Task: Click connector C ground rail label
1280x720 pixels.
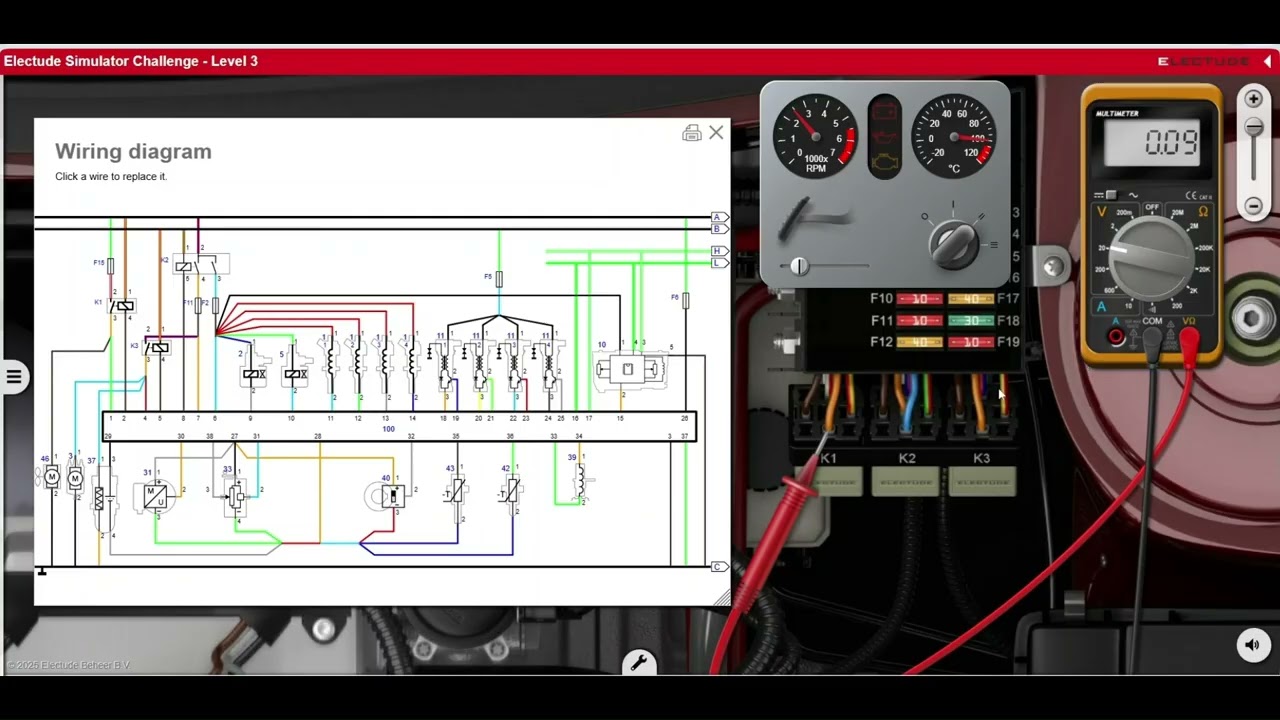Action: 719,567
